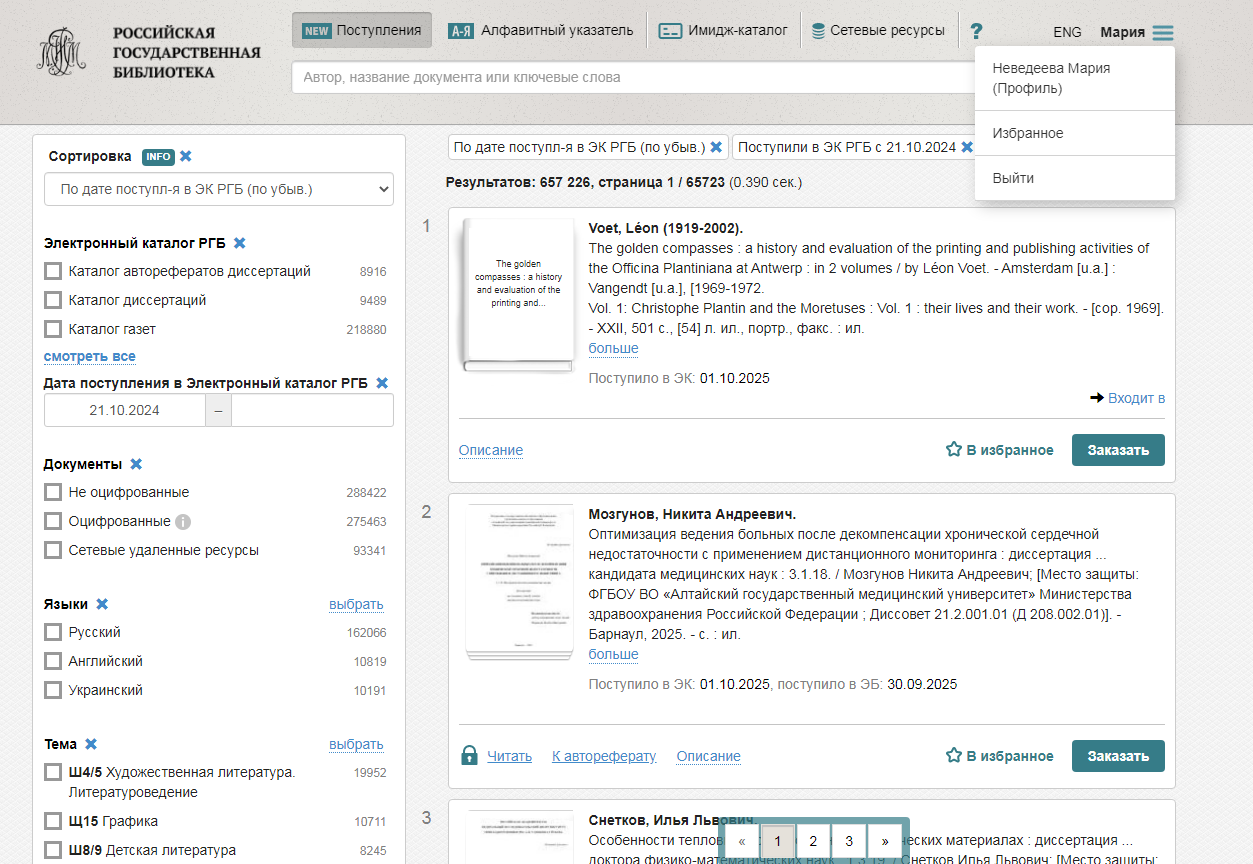
Task: Enable the Оцифрованные documents checkbox
Action: pyautogui.click(x=53, y=521)
